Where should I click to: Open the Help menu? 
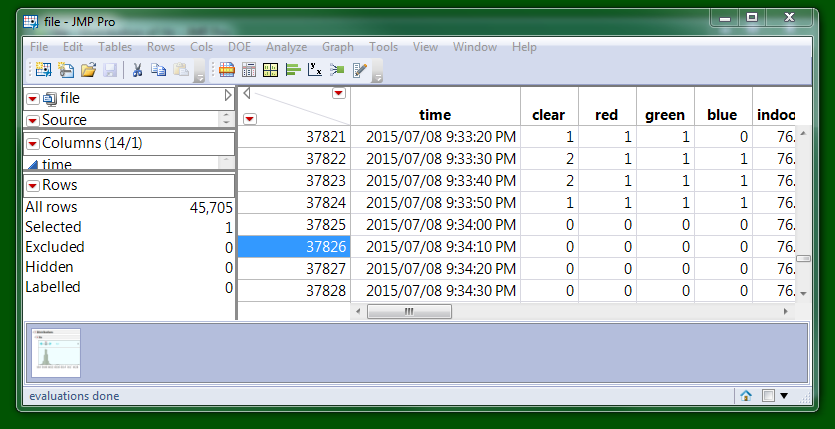(x=524, y=47)
